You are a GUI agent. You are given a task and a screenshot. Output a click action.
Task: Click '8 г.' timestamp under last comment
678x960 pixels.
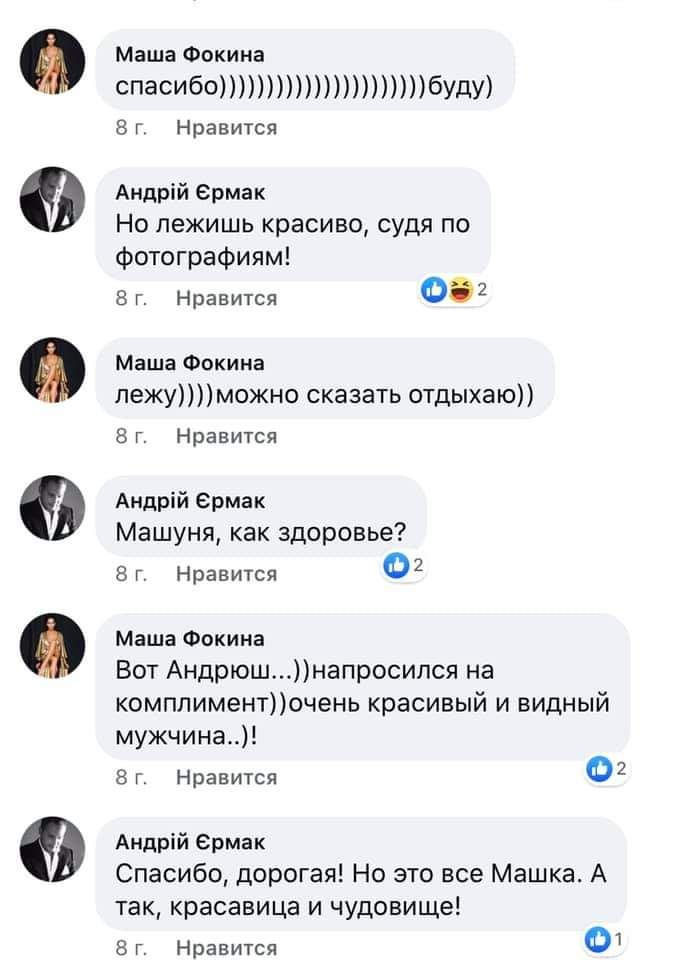pyautogui.click(x=131, y=947)
